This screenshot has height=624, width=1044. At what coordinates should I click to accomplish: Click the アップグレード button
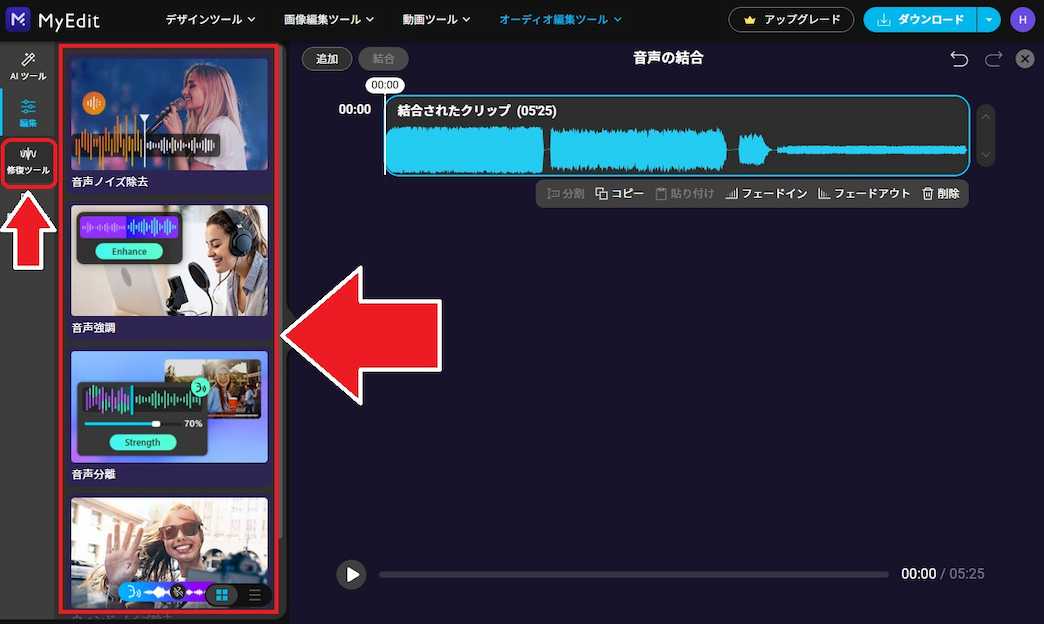(x=791, y=19)
